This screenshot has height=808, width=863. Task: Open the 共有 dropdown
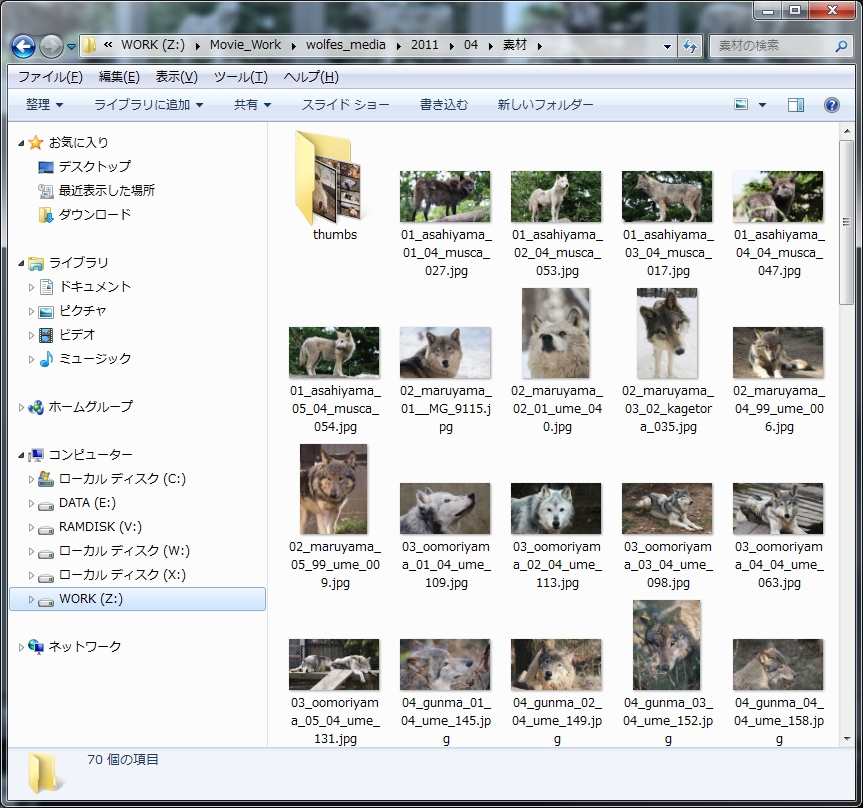(252, 105)
